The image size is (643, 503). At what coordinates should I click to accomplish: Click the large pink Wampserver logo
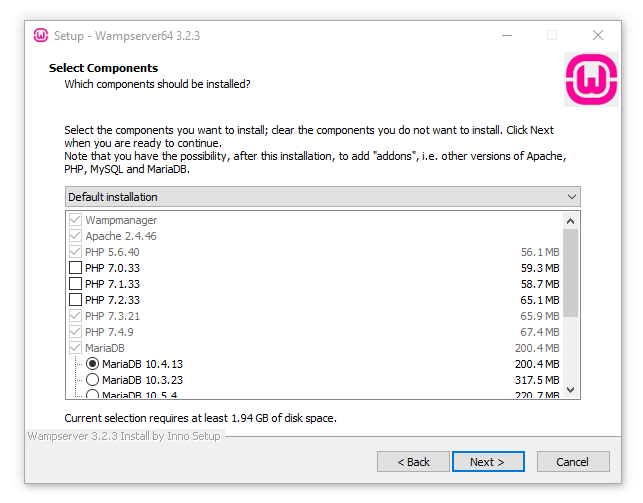(591, 80)
